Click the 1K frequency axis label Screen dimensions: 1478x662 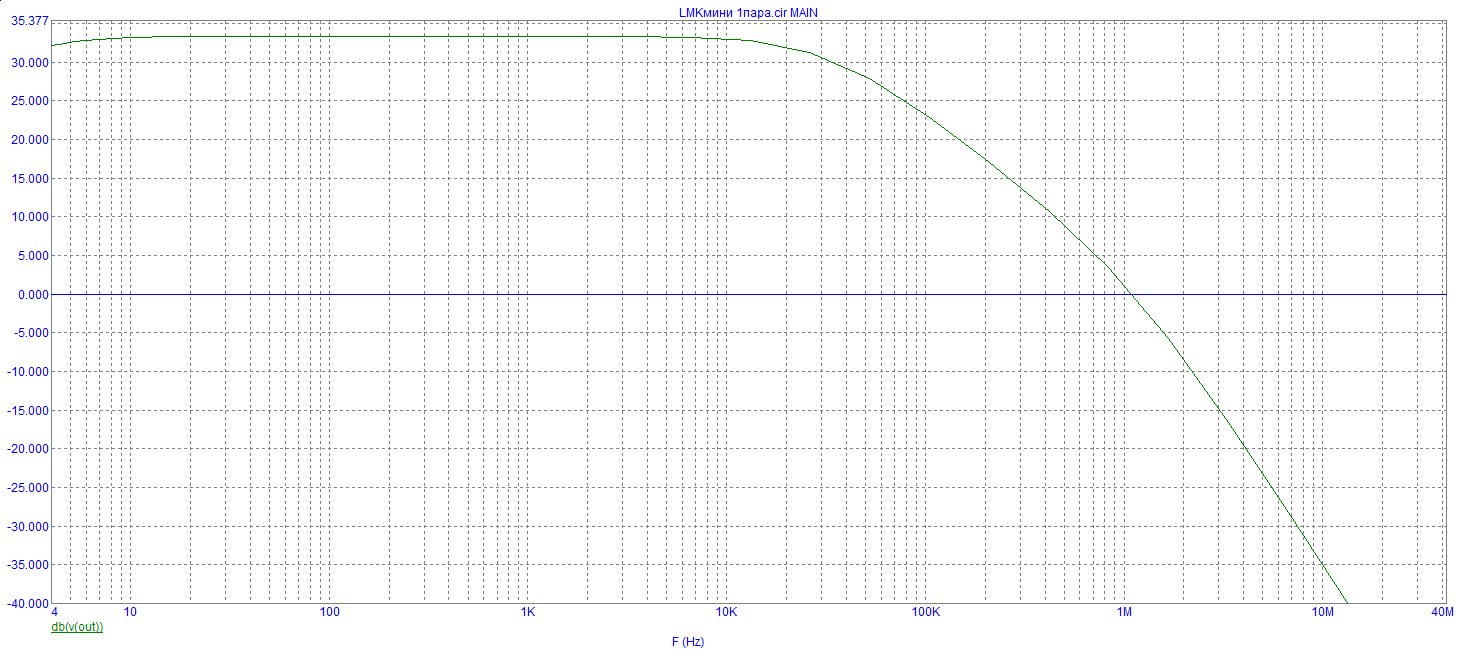(528, 612)
